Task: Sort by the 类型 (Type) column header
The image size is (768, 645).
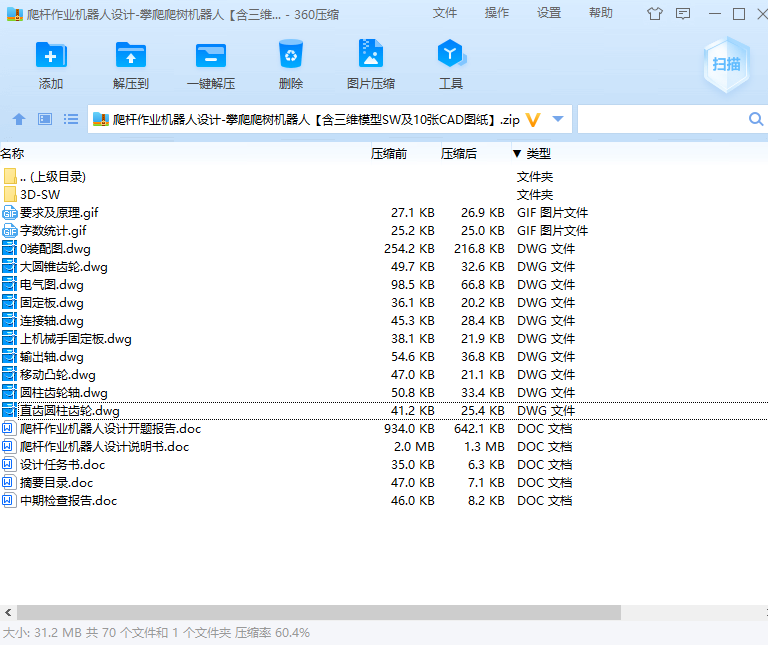Action: coord(538,154)
